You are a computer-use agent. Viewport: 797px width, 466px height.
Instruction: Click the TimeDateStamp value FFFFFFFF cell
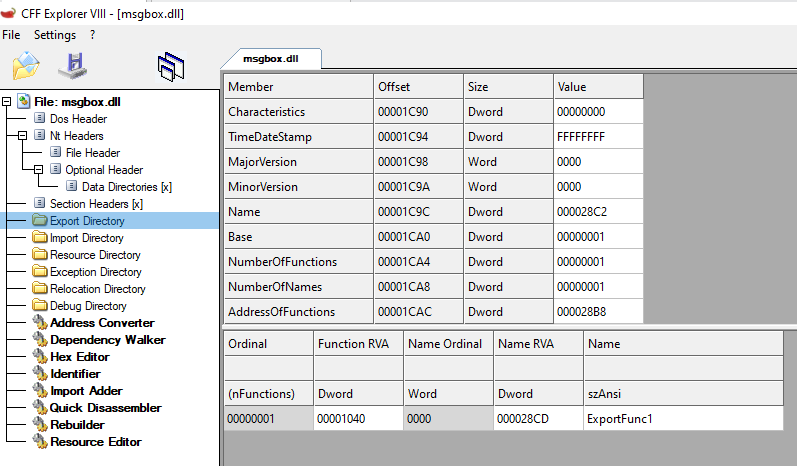click(598, 137)
